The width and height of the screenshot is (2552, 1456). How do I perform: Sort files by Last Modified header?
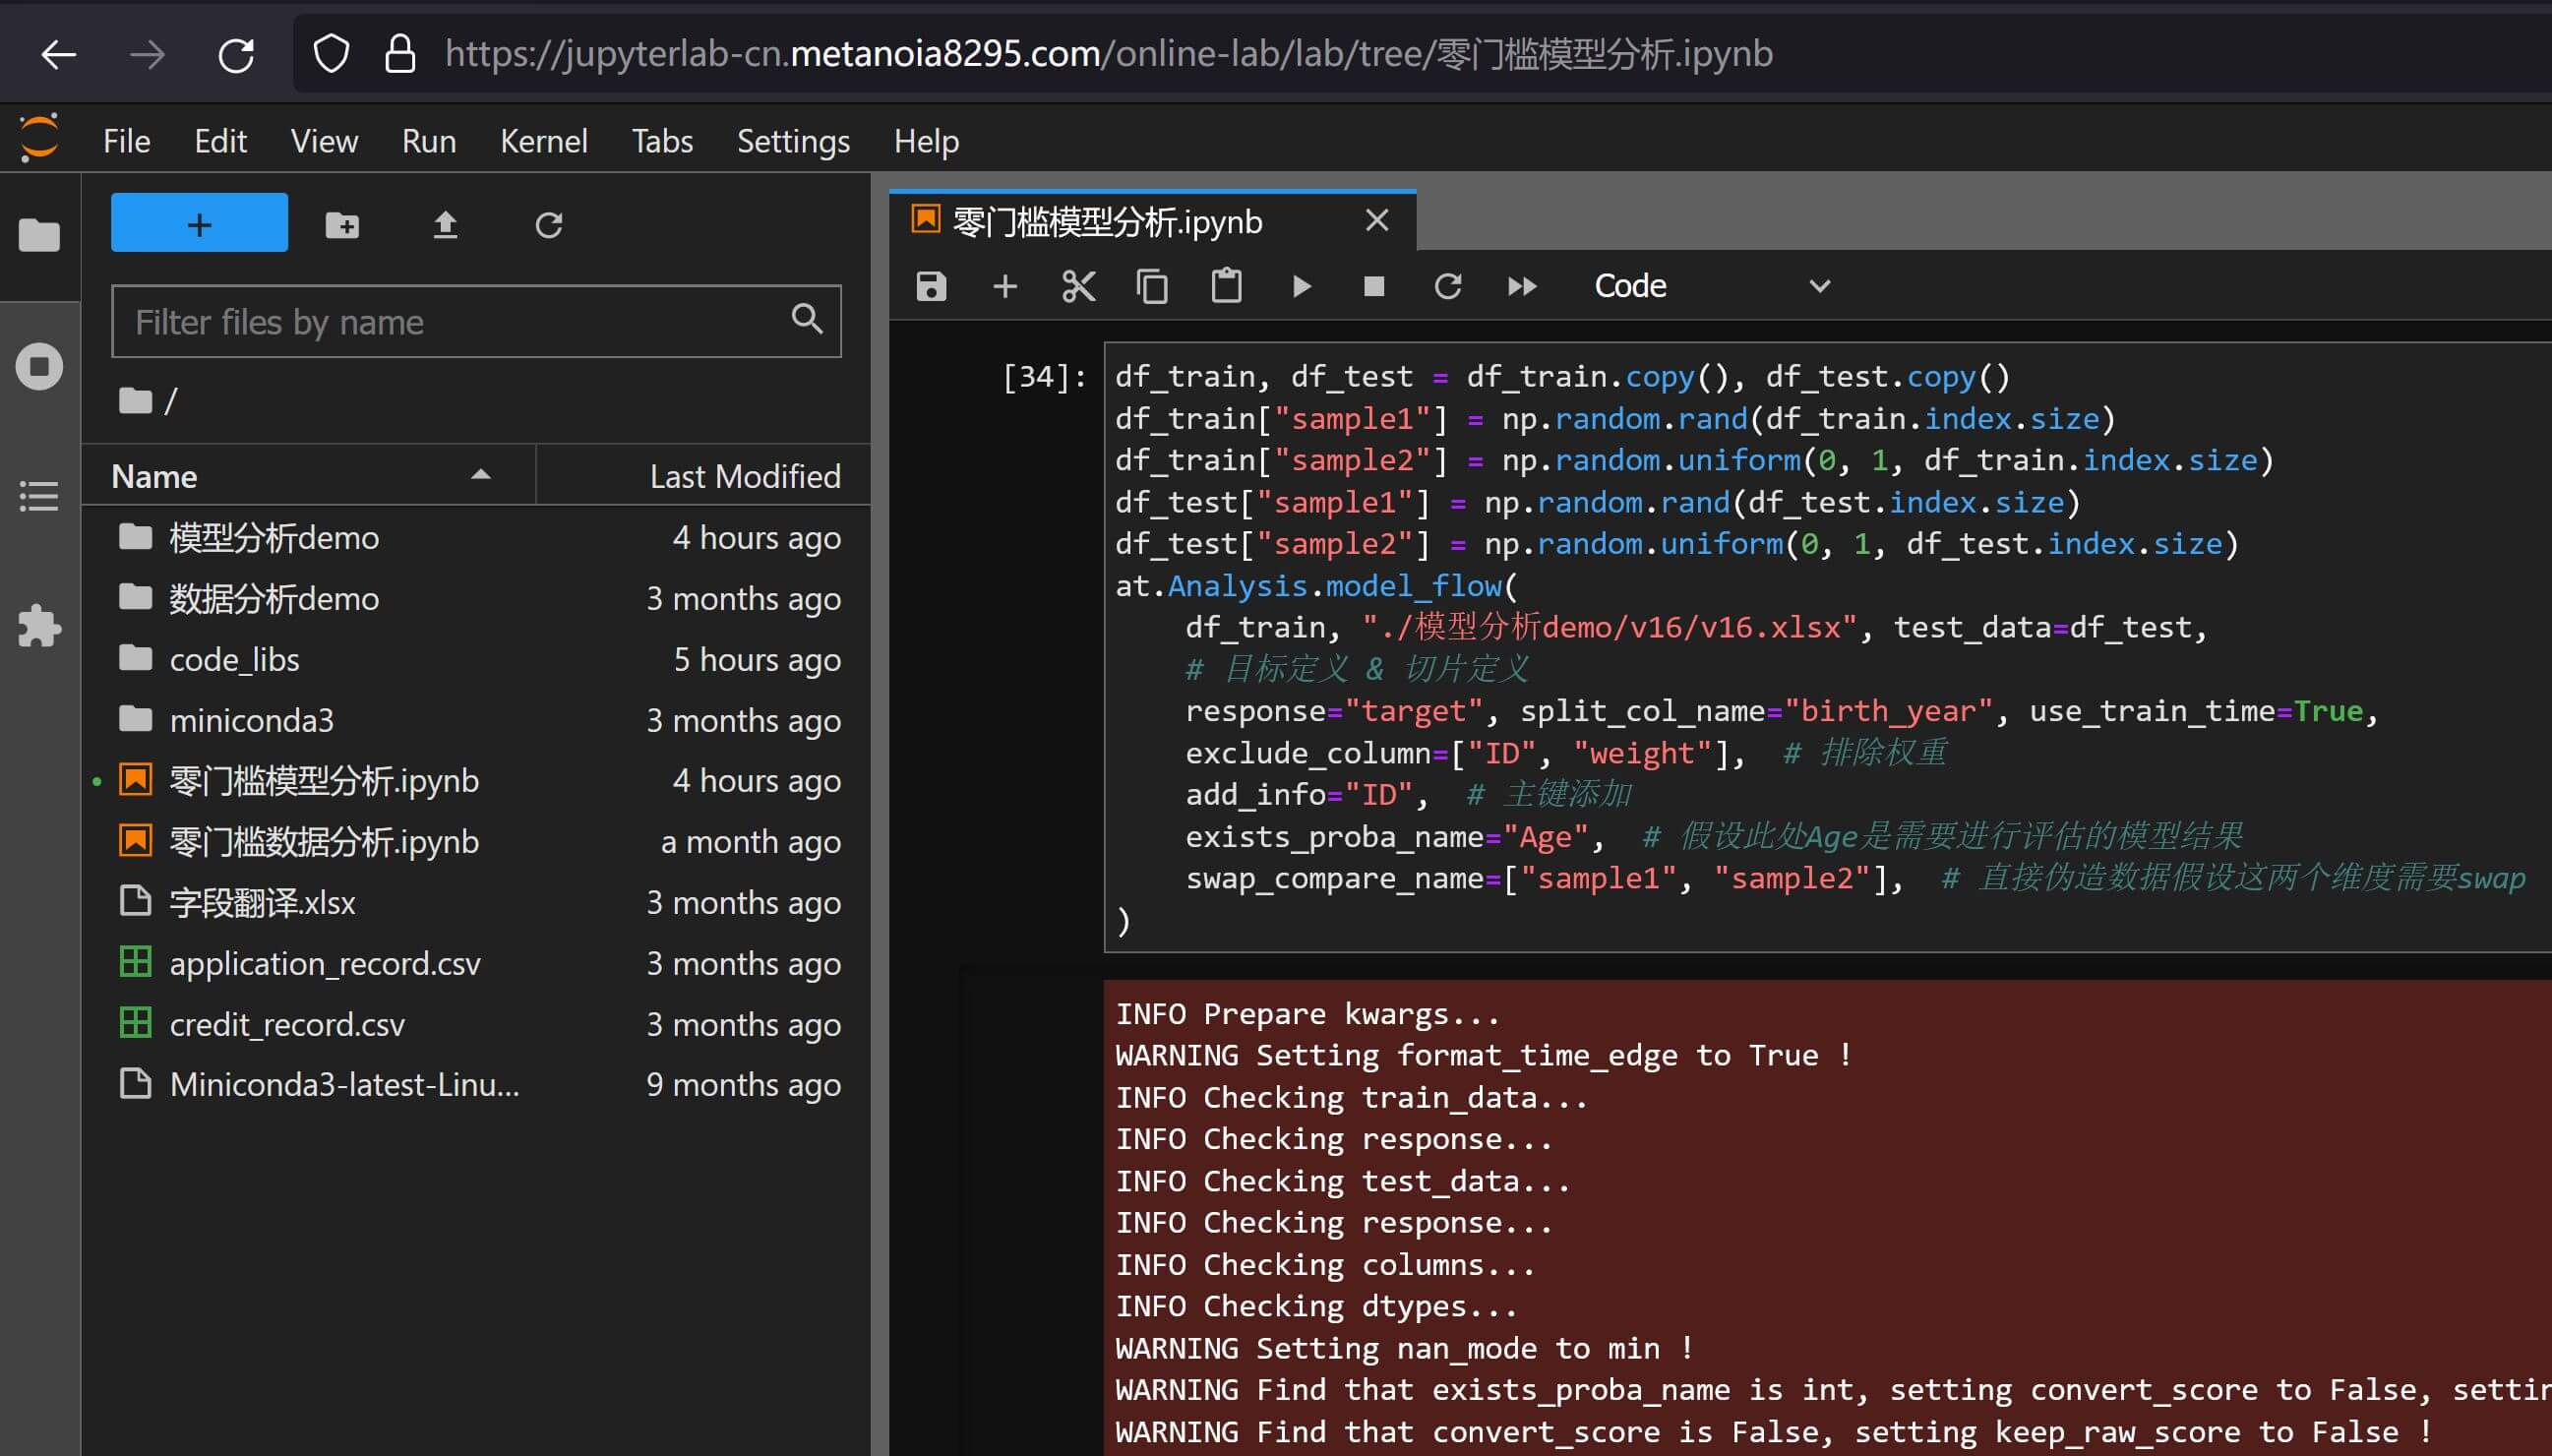click(x=744, y=476)
